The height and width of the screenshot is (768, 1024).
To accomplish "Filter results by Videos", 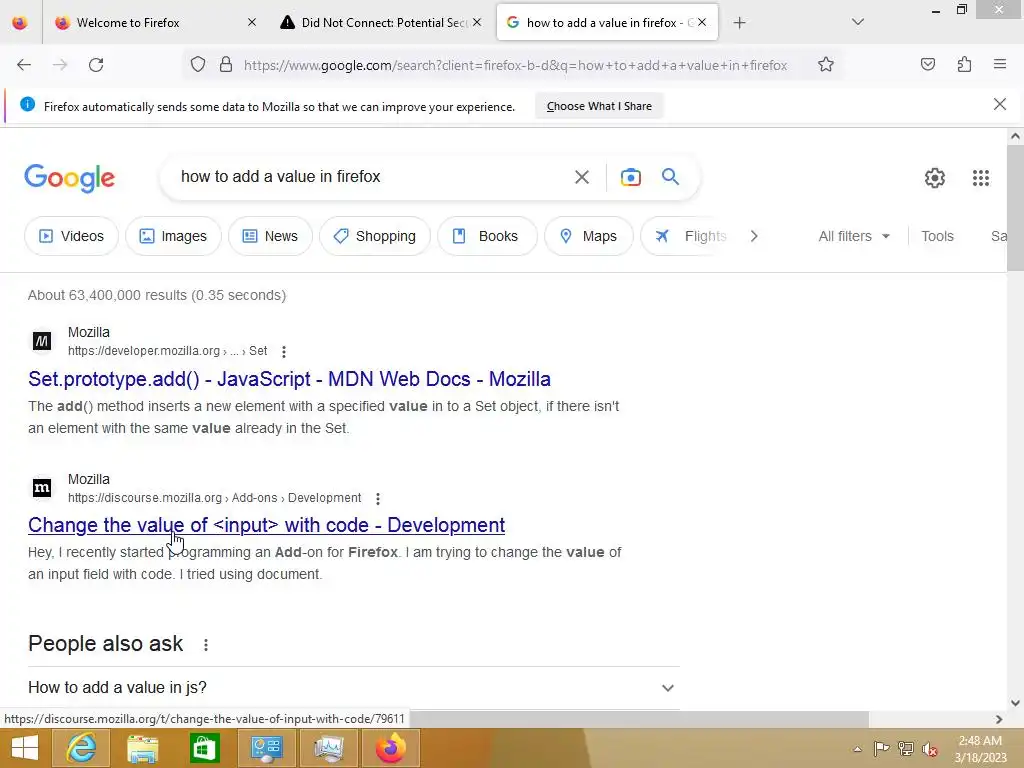I will pos(72,236).
